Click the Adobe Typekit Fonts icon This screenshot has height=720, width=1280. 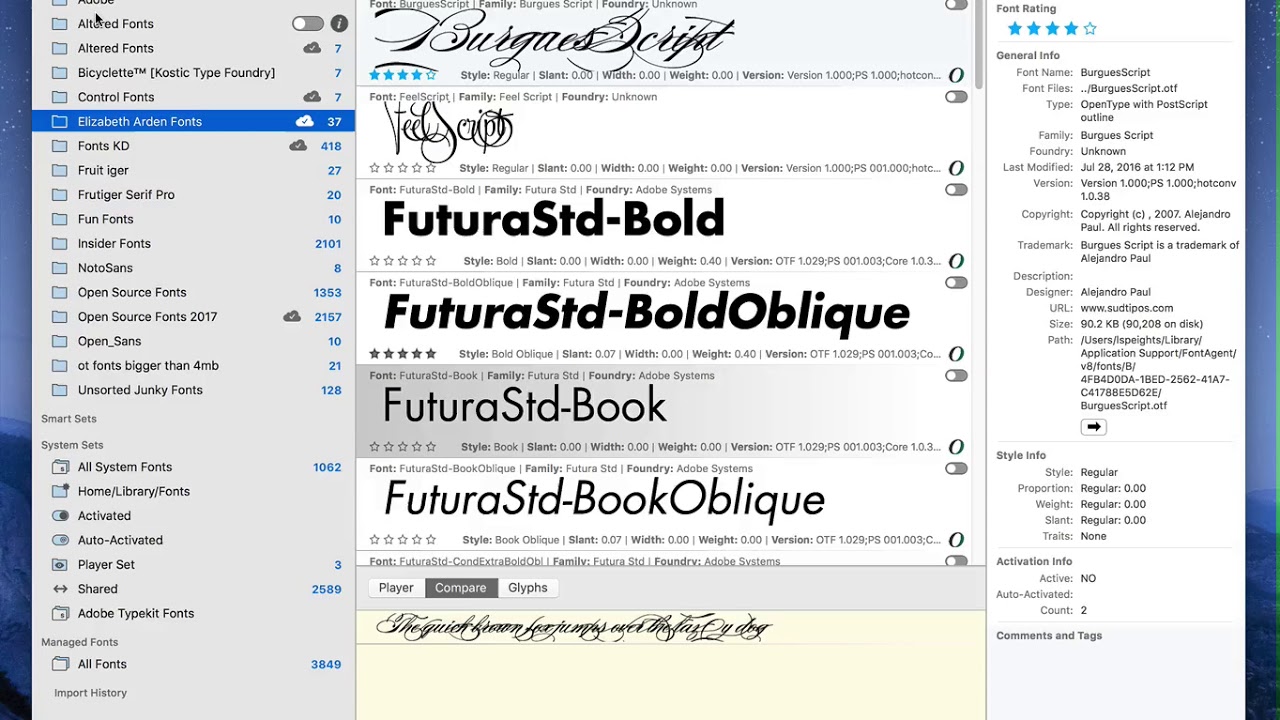pyautogui.click(x=60, y=614)
